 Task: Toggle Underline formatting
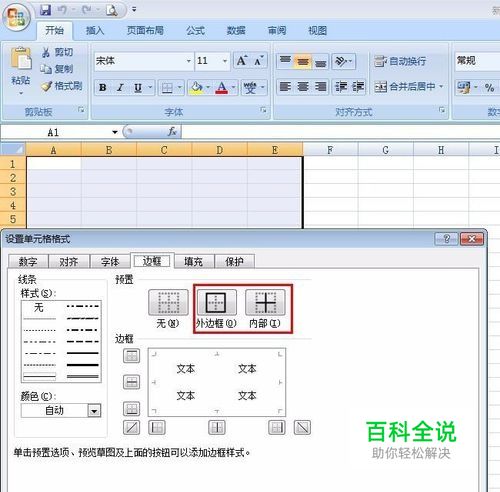click(x=137, y=88)
